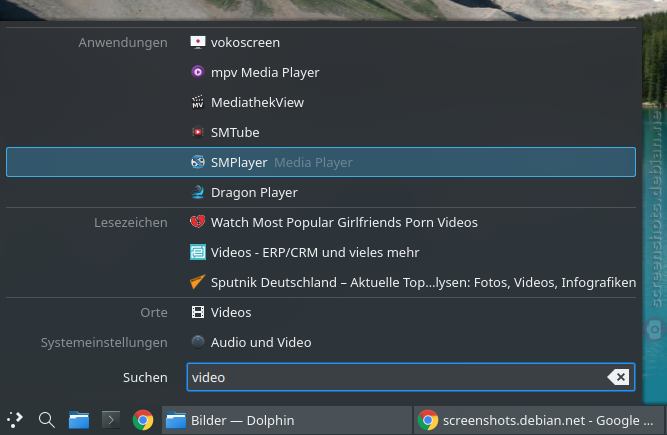The width and height of the screenshot is (667, 435).
Task: Click into the Suchen search field
Action: point(410,377)
